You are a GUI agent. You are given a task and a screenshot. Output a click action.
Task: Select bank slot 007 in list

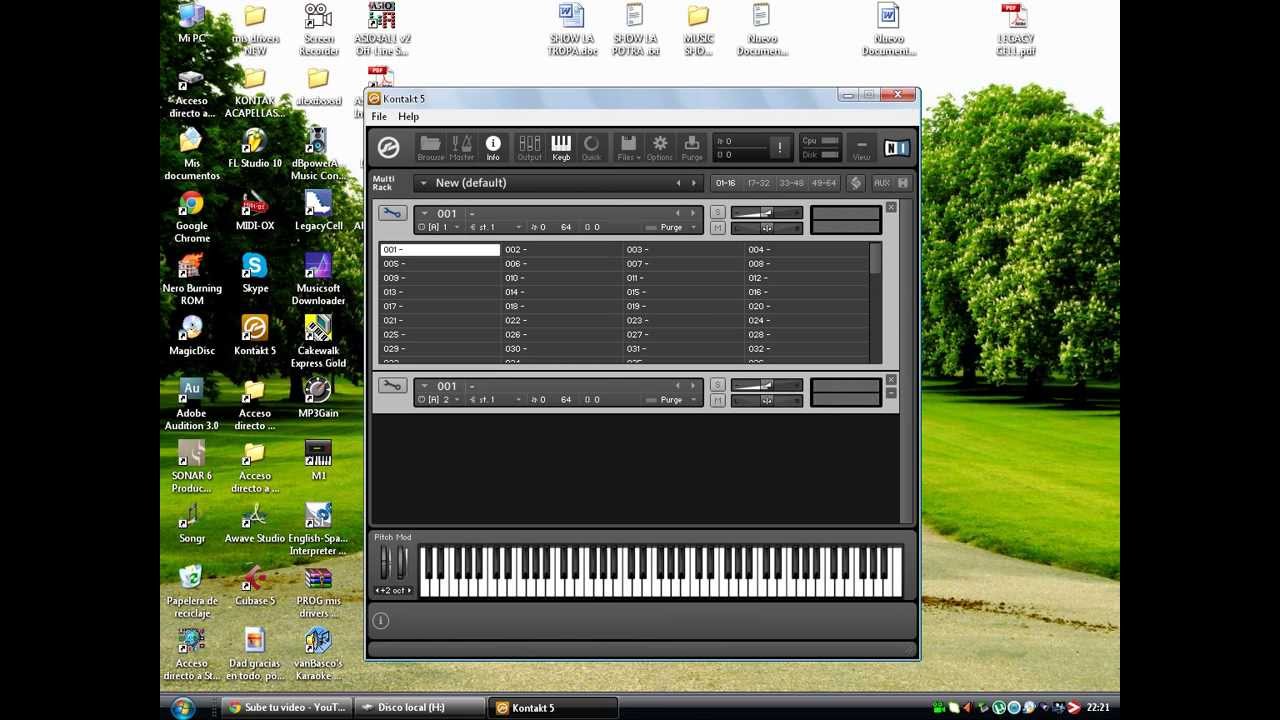[x=684, y=264]
